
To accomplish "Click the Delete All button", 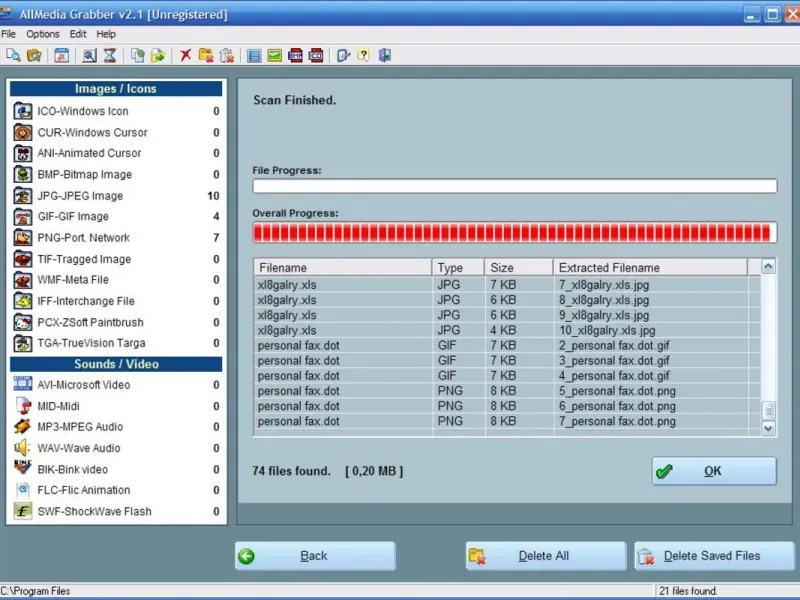I will [x=546, y=556].
